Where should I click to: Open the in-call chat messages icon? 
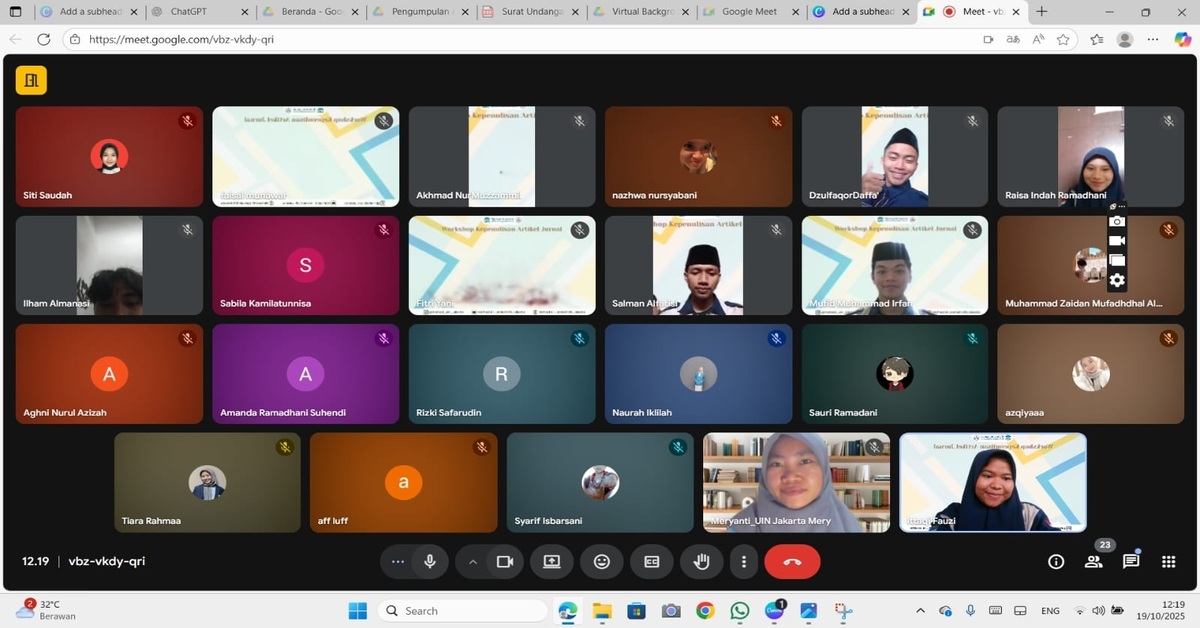1131,562
